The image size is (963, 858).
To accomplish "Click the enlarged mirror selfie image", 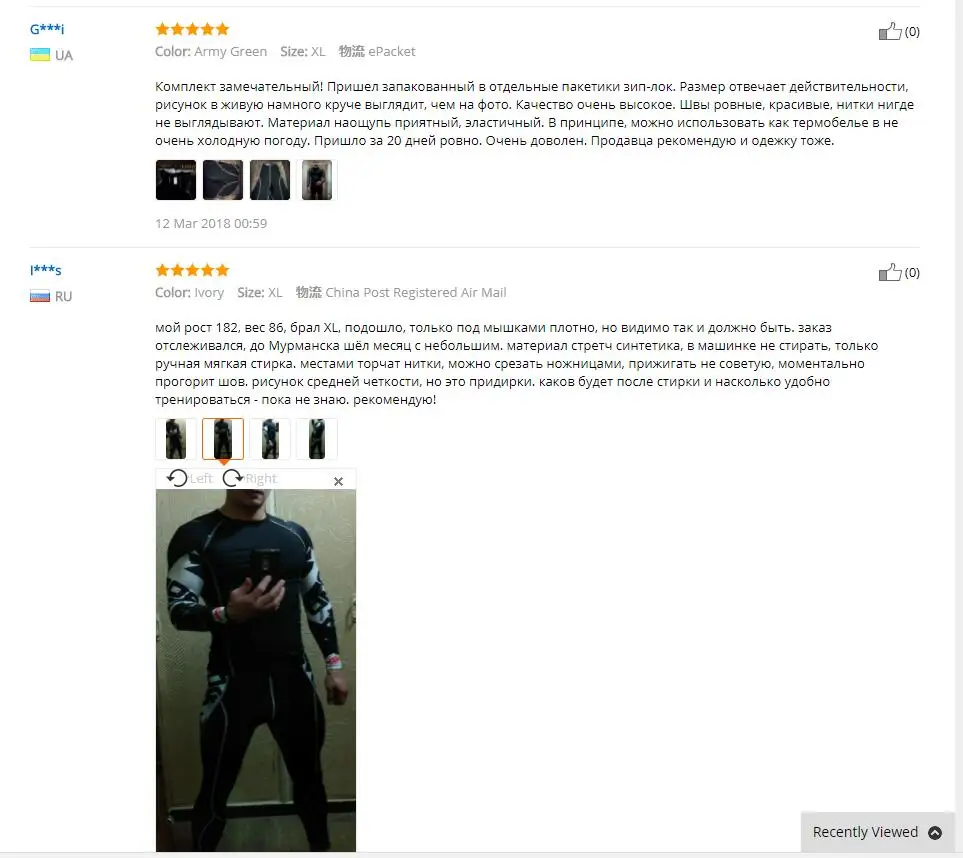I will (255, 670).
